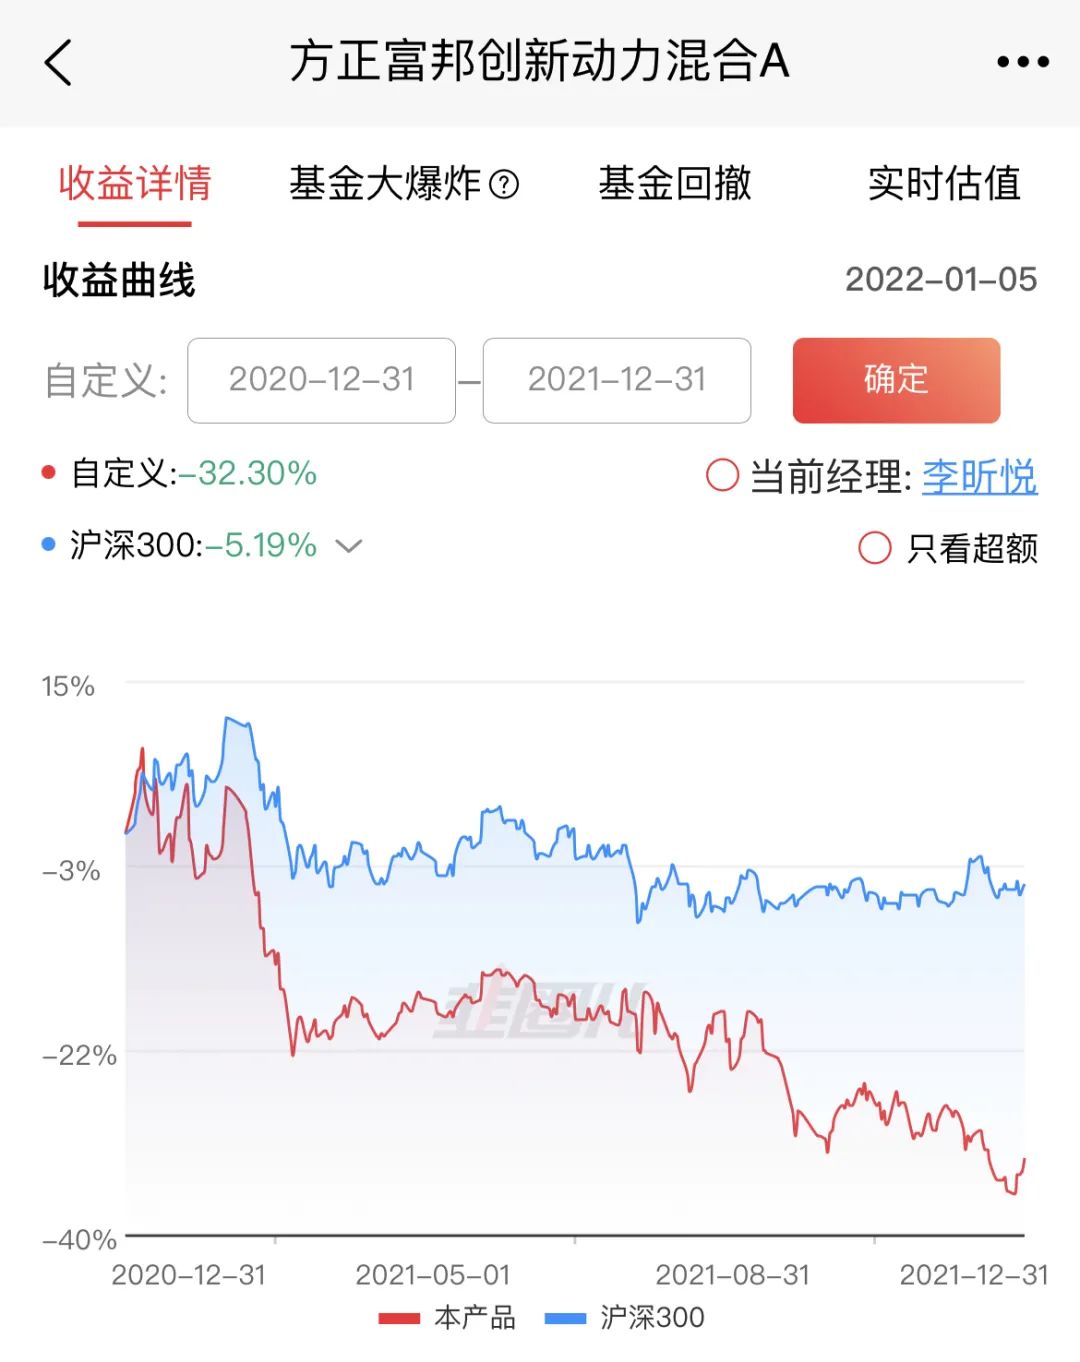Click the 2021-08-31 axis marker on chart

(x=732, y=1275)
